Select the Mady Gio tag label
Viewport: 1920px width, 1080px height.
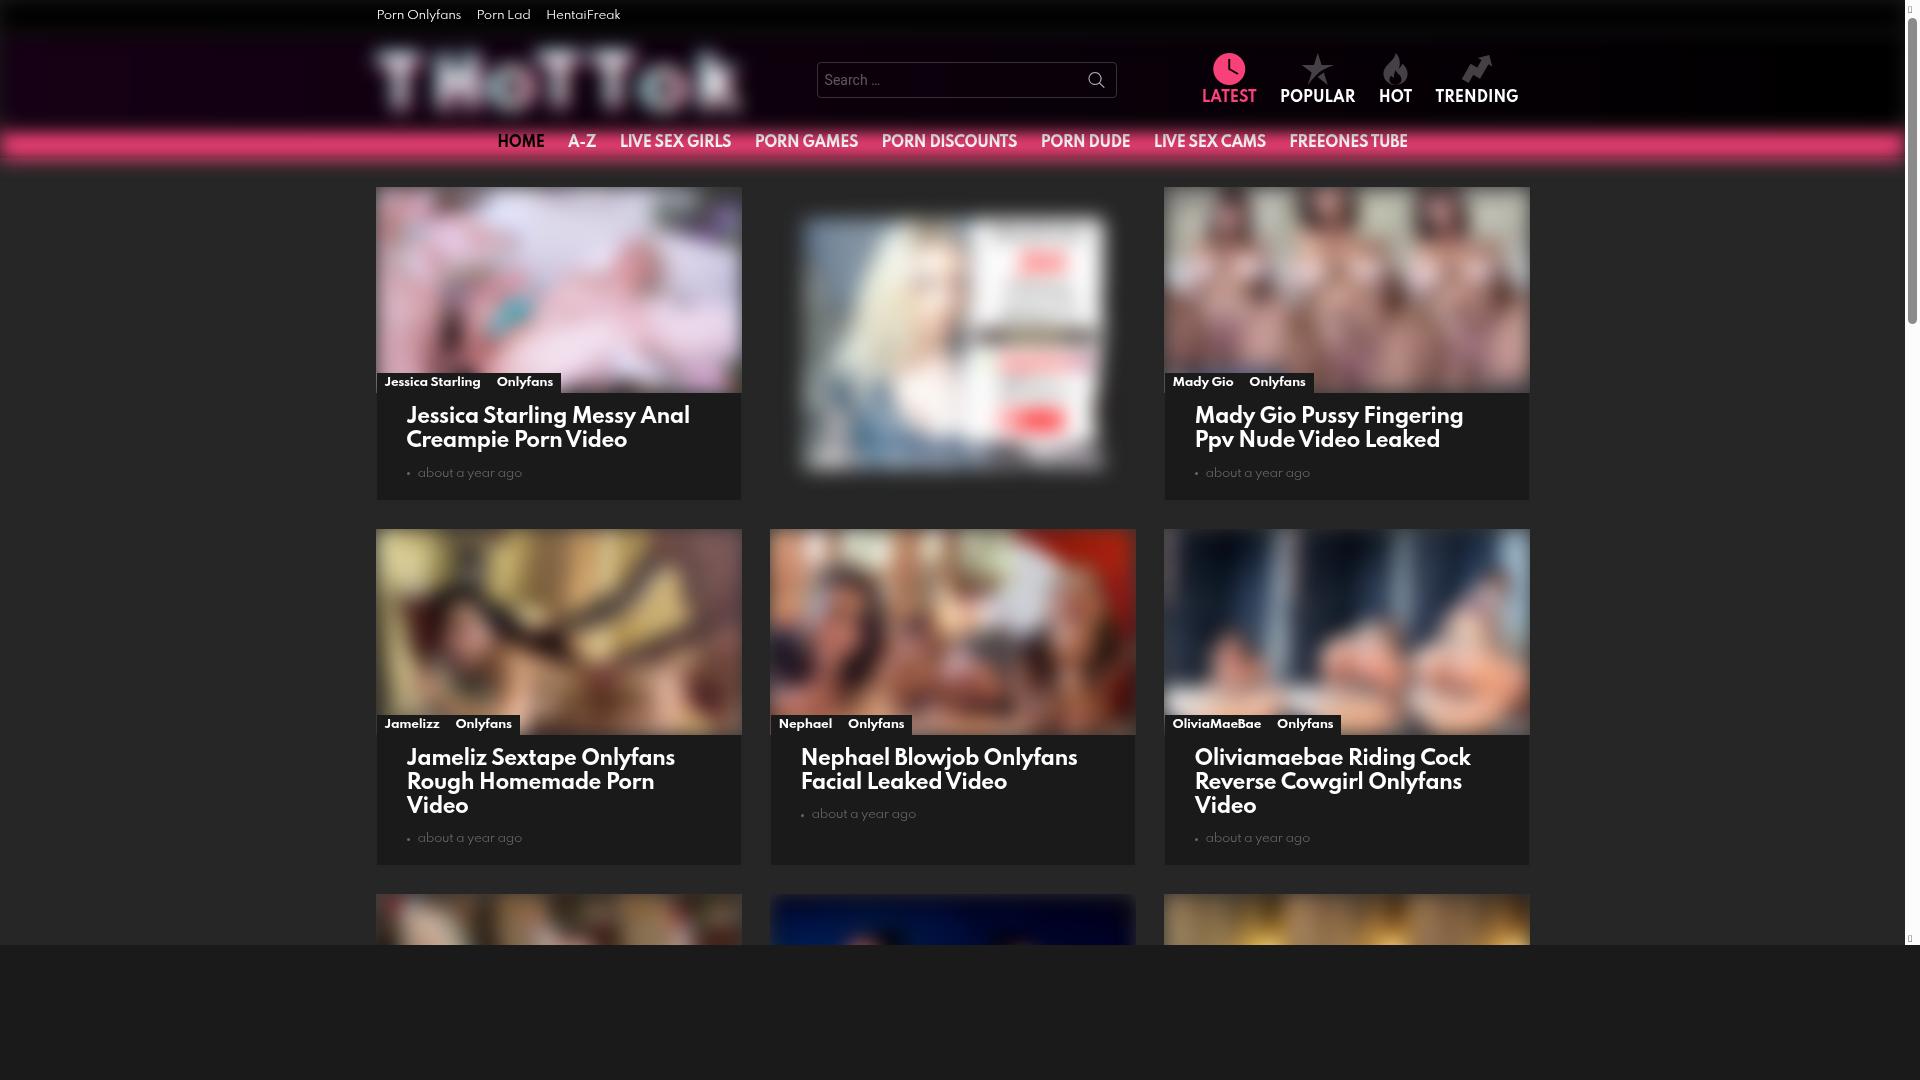point(1202,382)
